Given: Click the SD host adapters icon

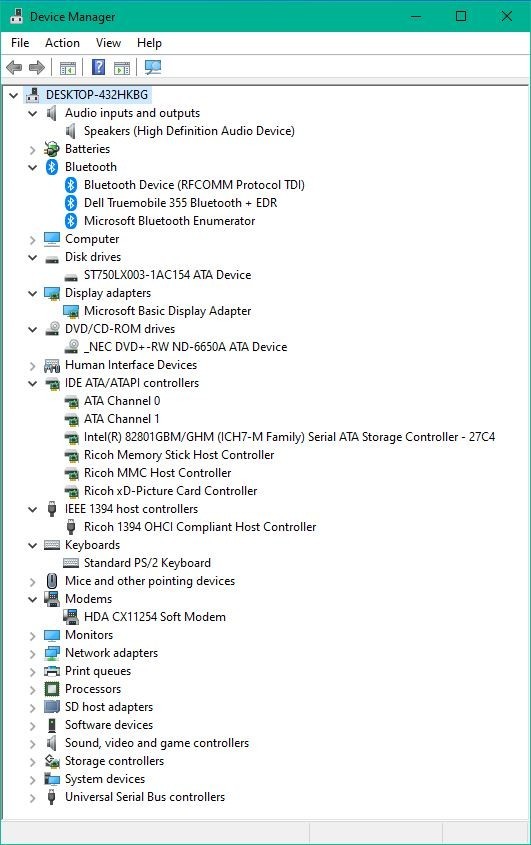Looking at the screenshot, I should (x=52, y=707).
